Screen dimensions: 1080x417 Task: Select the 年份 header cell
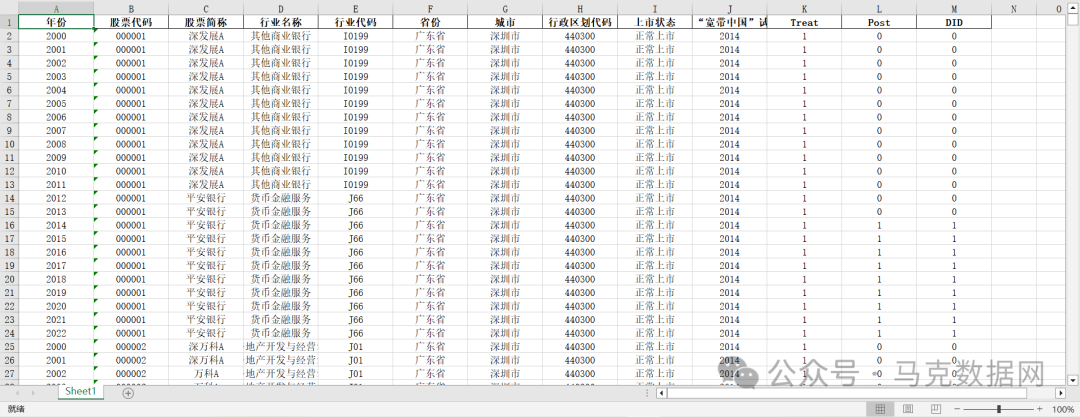pos(56,22)
